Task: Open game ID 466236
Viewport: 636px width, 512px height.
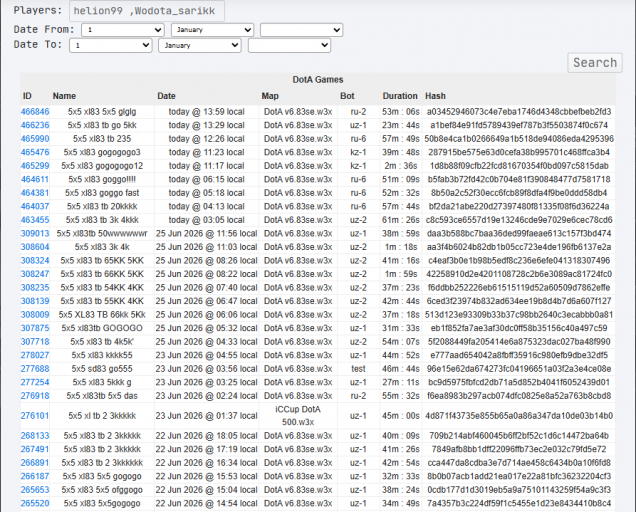Action: coord(35,125)
